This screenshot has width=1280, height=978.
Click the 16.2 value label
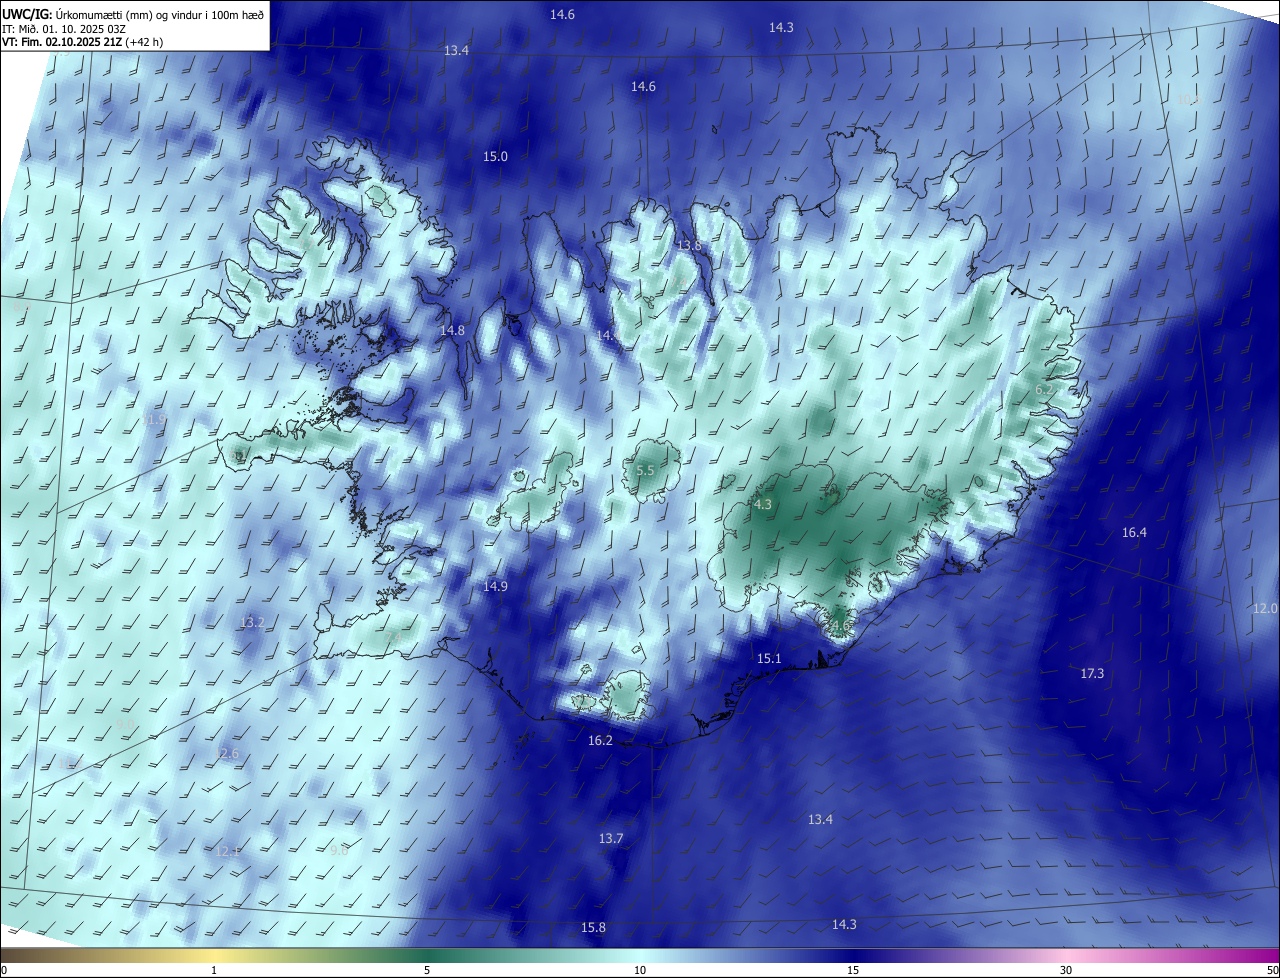pyautogui.click(x=600, y=740)
